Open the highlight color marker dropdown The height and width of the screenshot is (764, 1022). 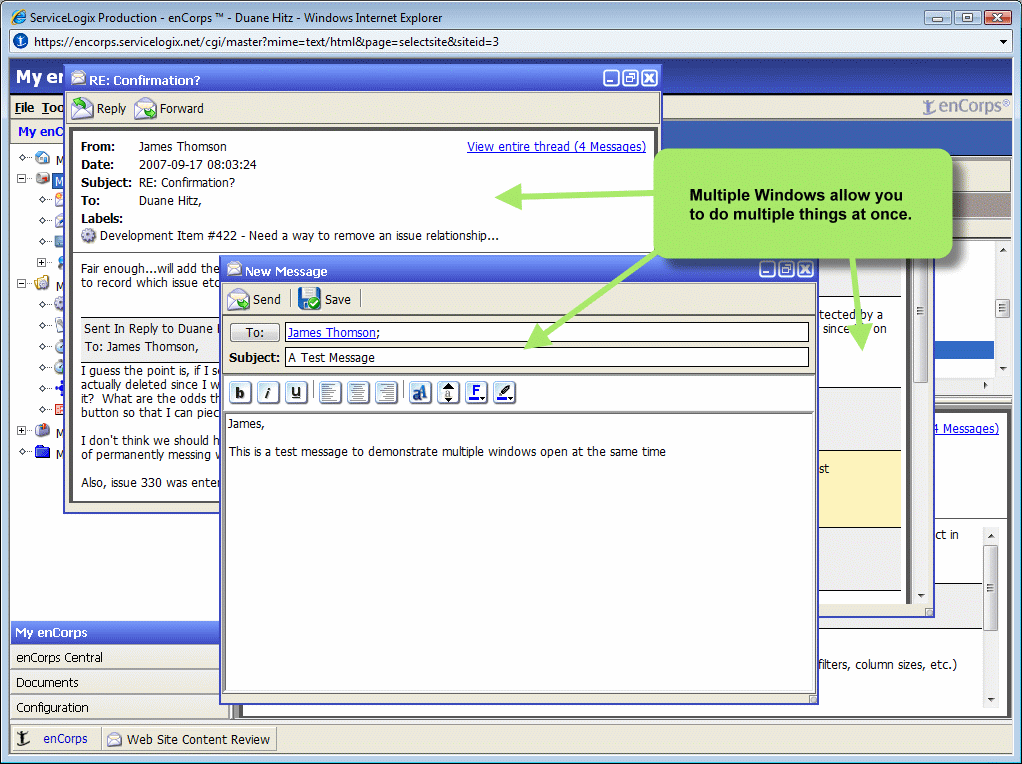[x=504, y=392]
